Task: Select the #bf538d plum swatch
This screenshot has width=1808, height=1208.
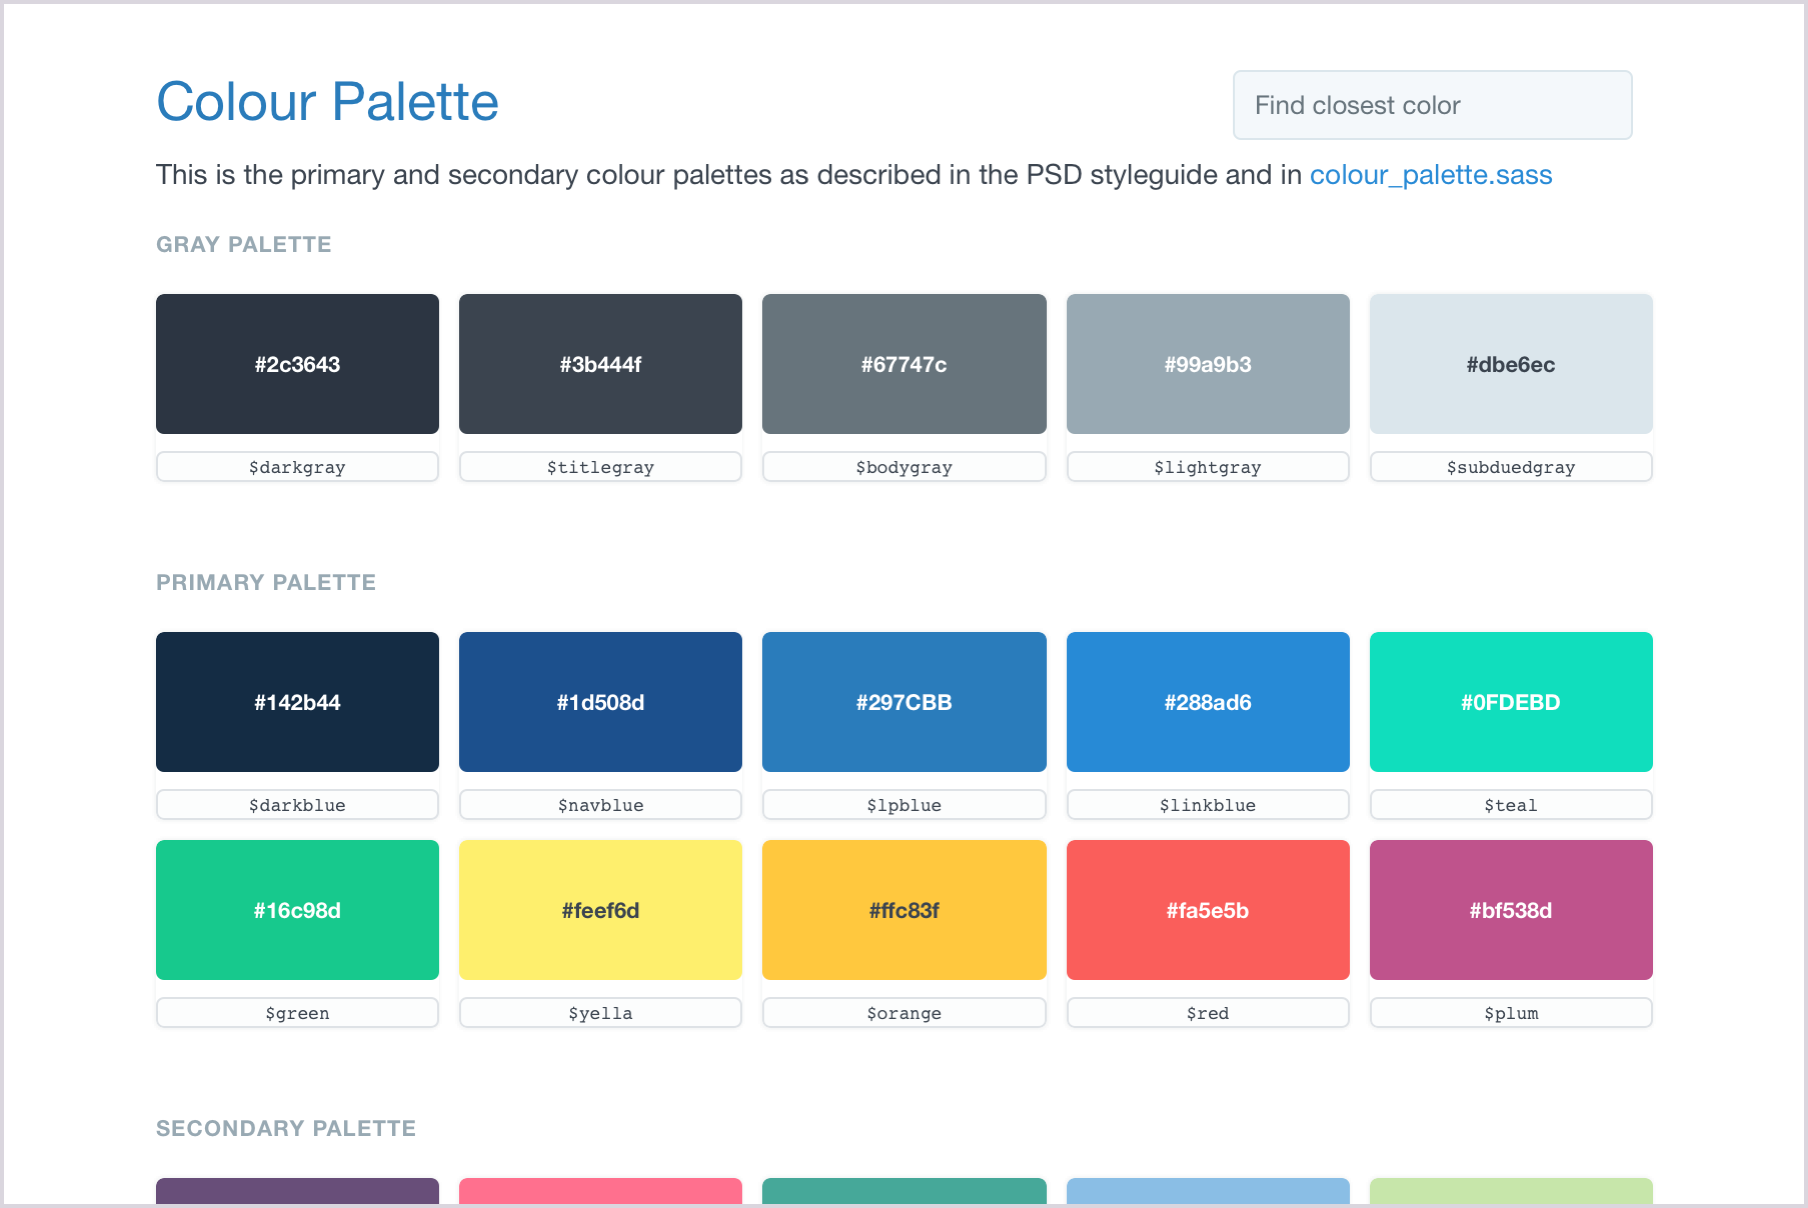Action: point(1511,910)
